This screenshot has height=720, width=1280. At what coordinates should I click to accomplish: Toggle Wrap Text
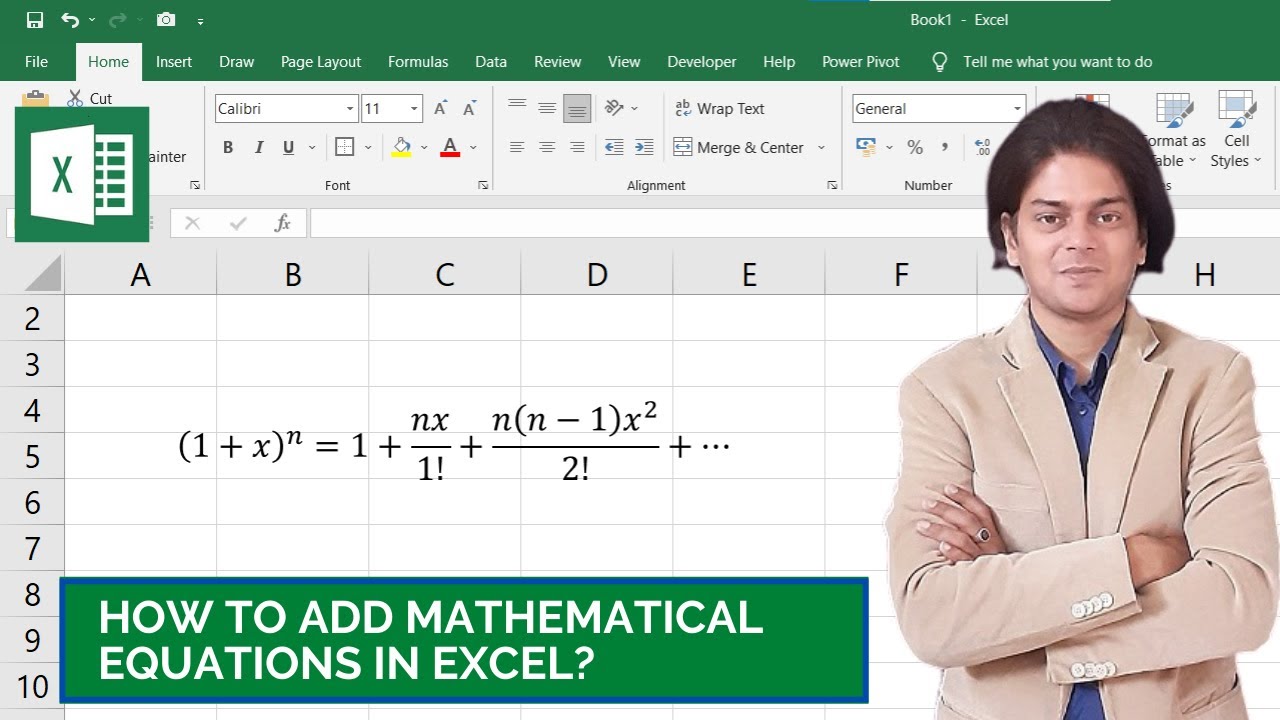coord(720,108)
